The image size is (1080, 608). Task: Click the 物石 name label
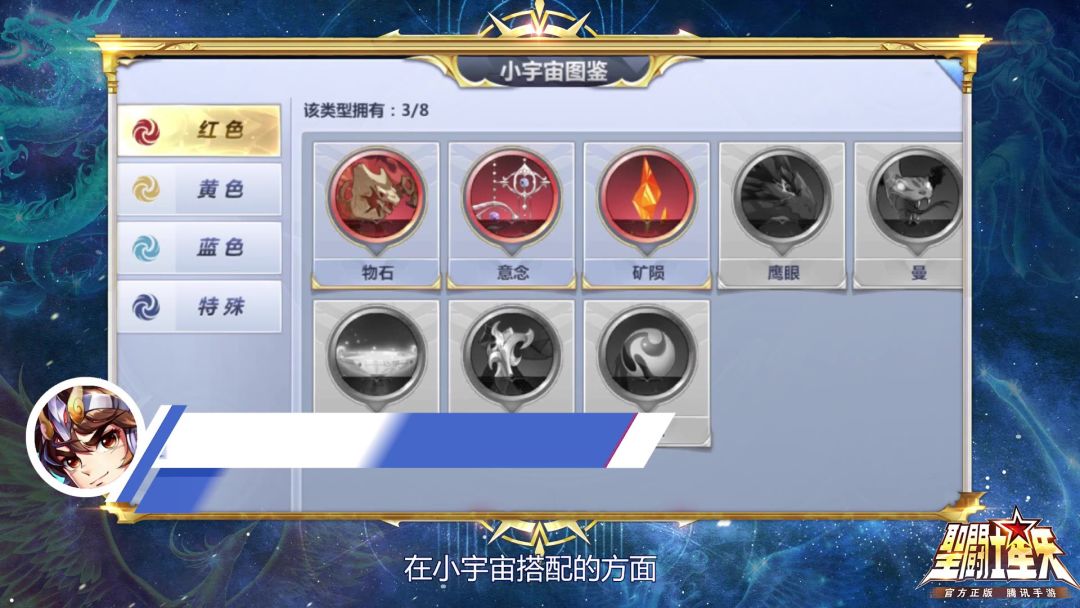pyautogui.click(x=377, y=273)
